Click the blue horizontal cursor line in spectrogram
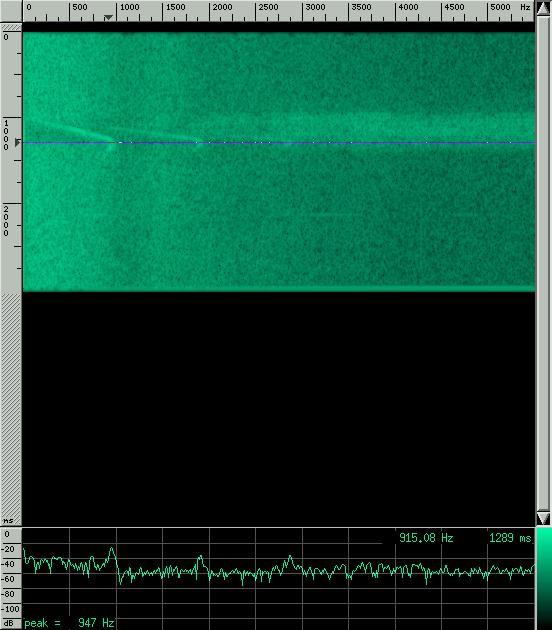The height and width of the screenshot is (630, 552). pos(279,143)
